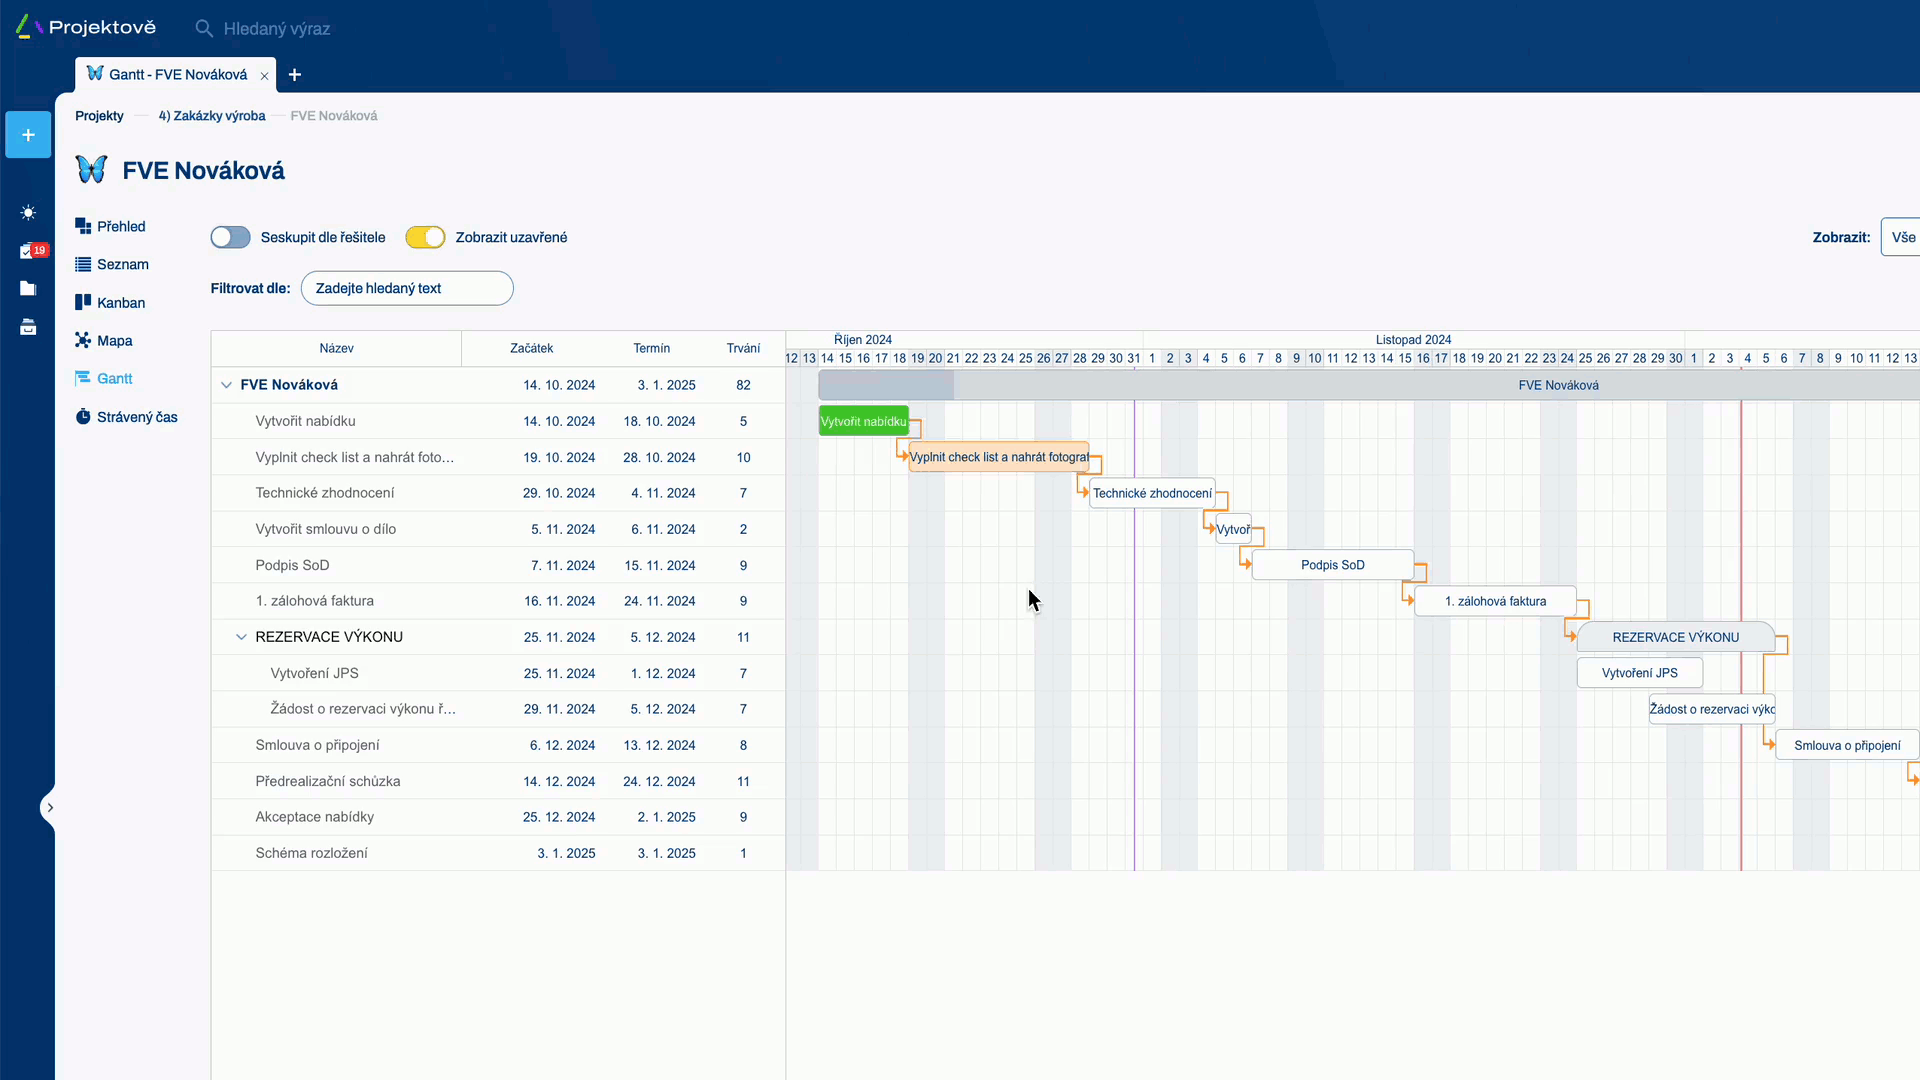
Task: Navigate to Projekty breadcrumb link
Action: click(98, 115)
